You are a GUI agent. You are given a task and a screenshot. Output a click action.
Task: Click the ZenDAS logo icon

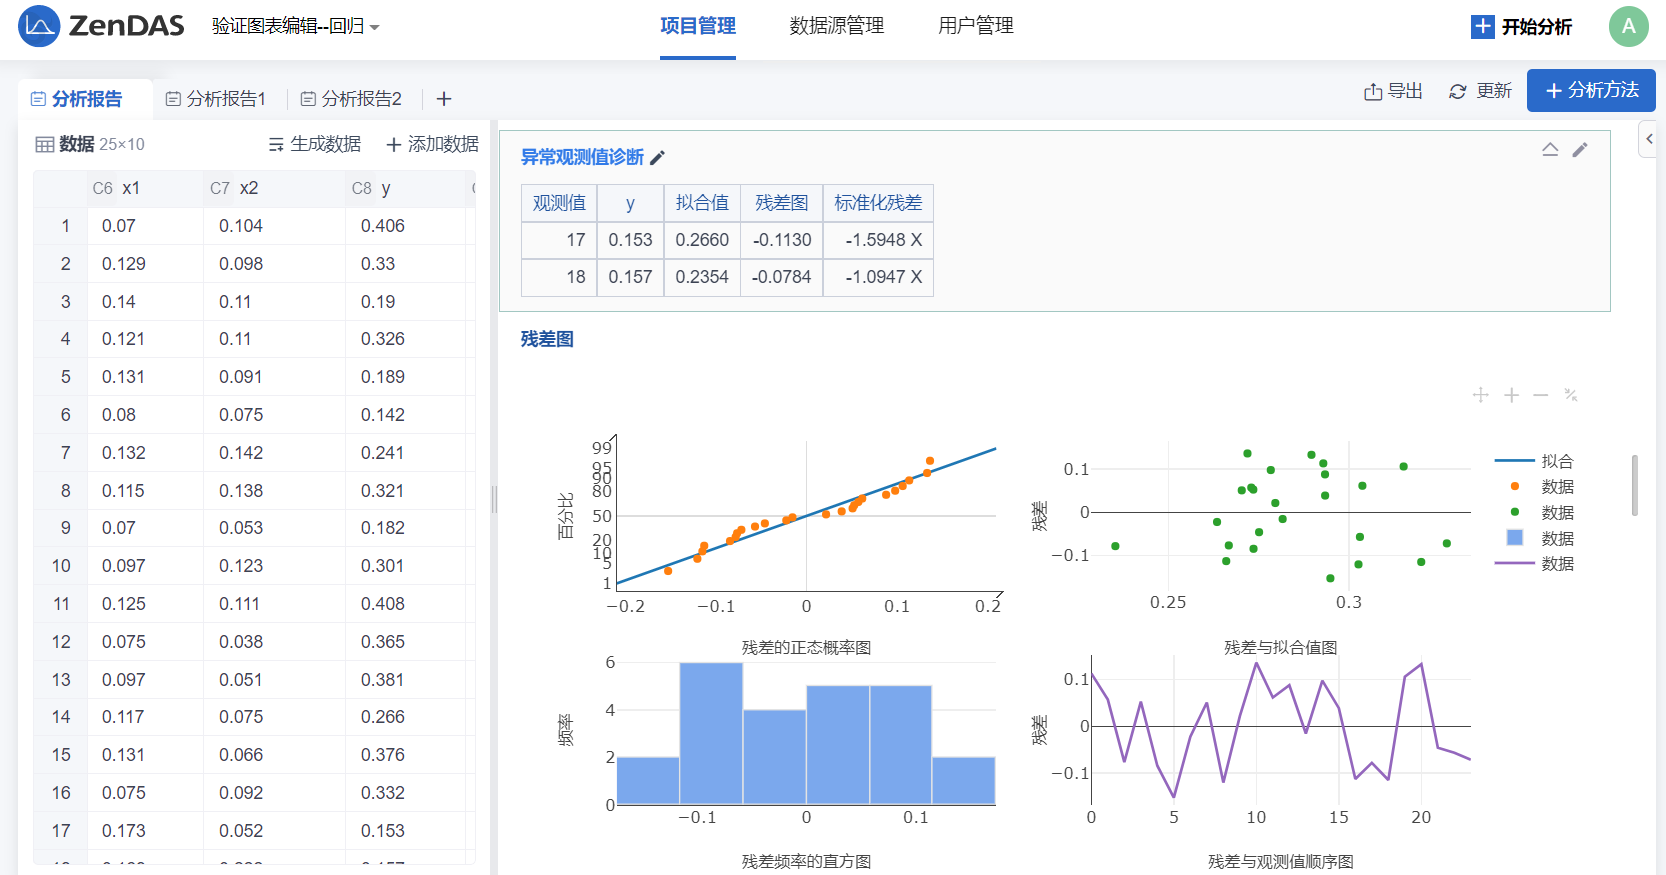pos(39,26)
